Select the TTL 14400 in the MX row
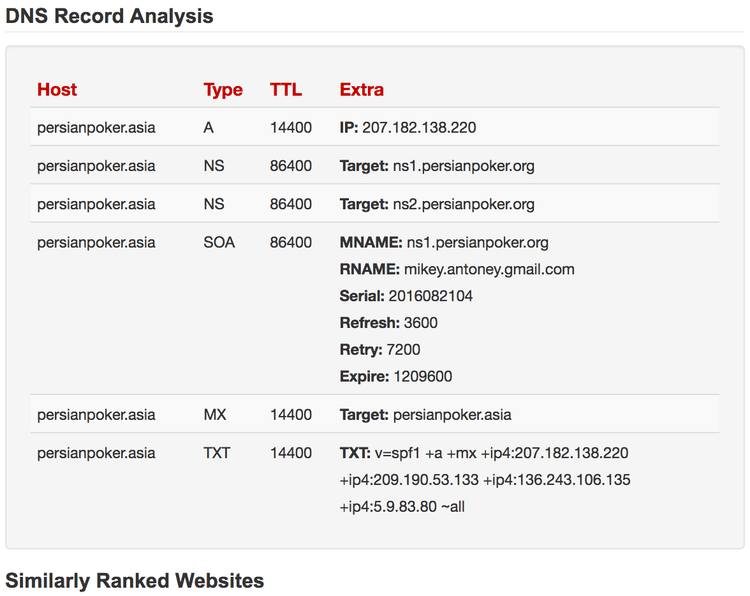The width and height of the screenshot is (750, 596). point(291,415)
